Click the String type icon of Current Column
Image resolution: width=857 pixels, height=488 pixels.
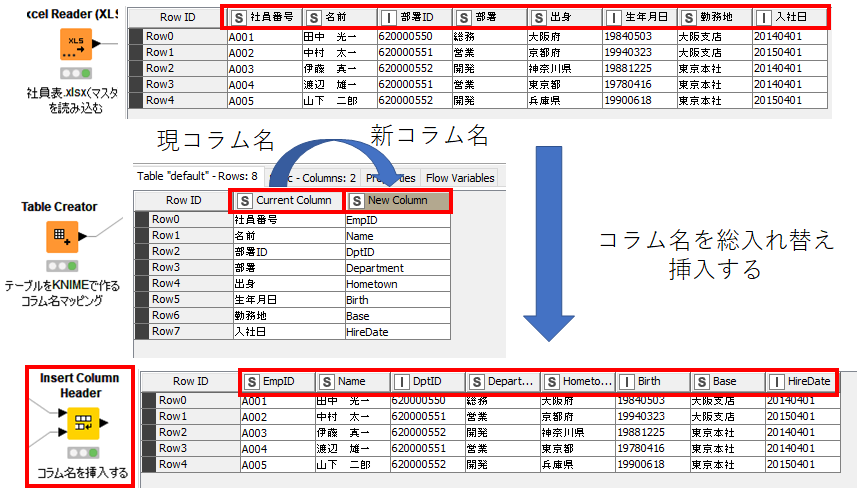(x=244, y=201)
